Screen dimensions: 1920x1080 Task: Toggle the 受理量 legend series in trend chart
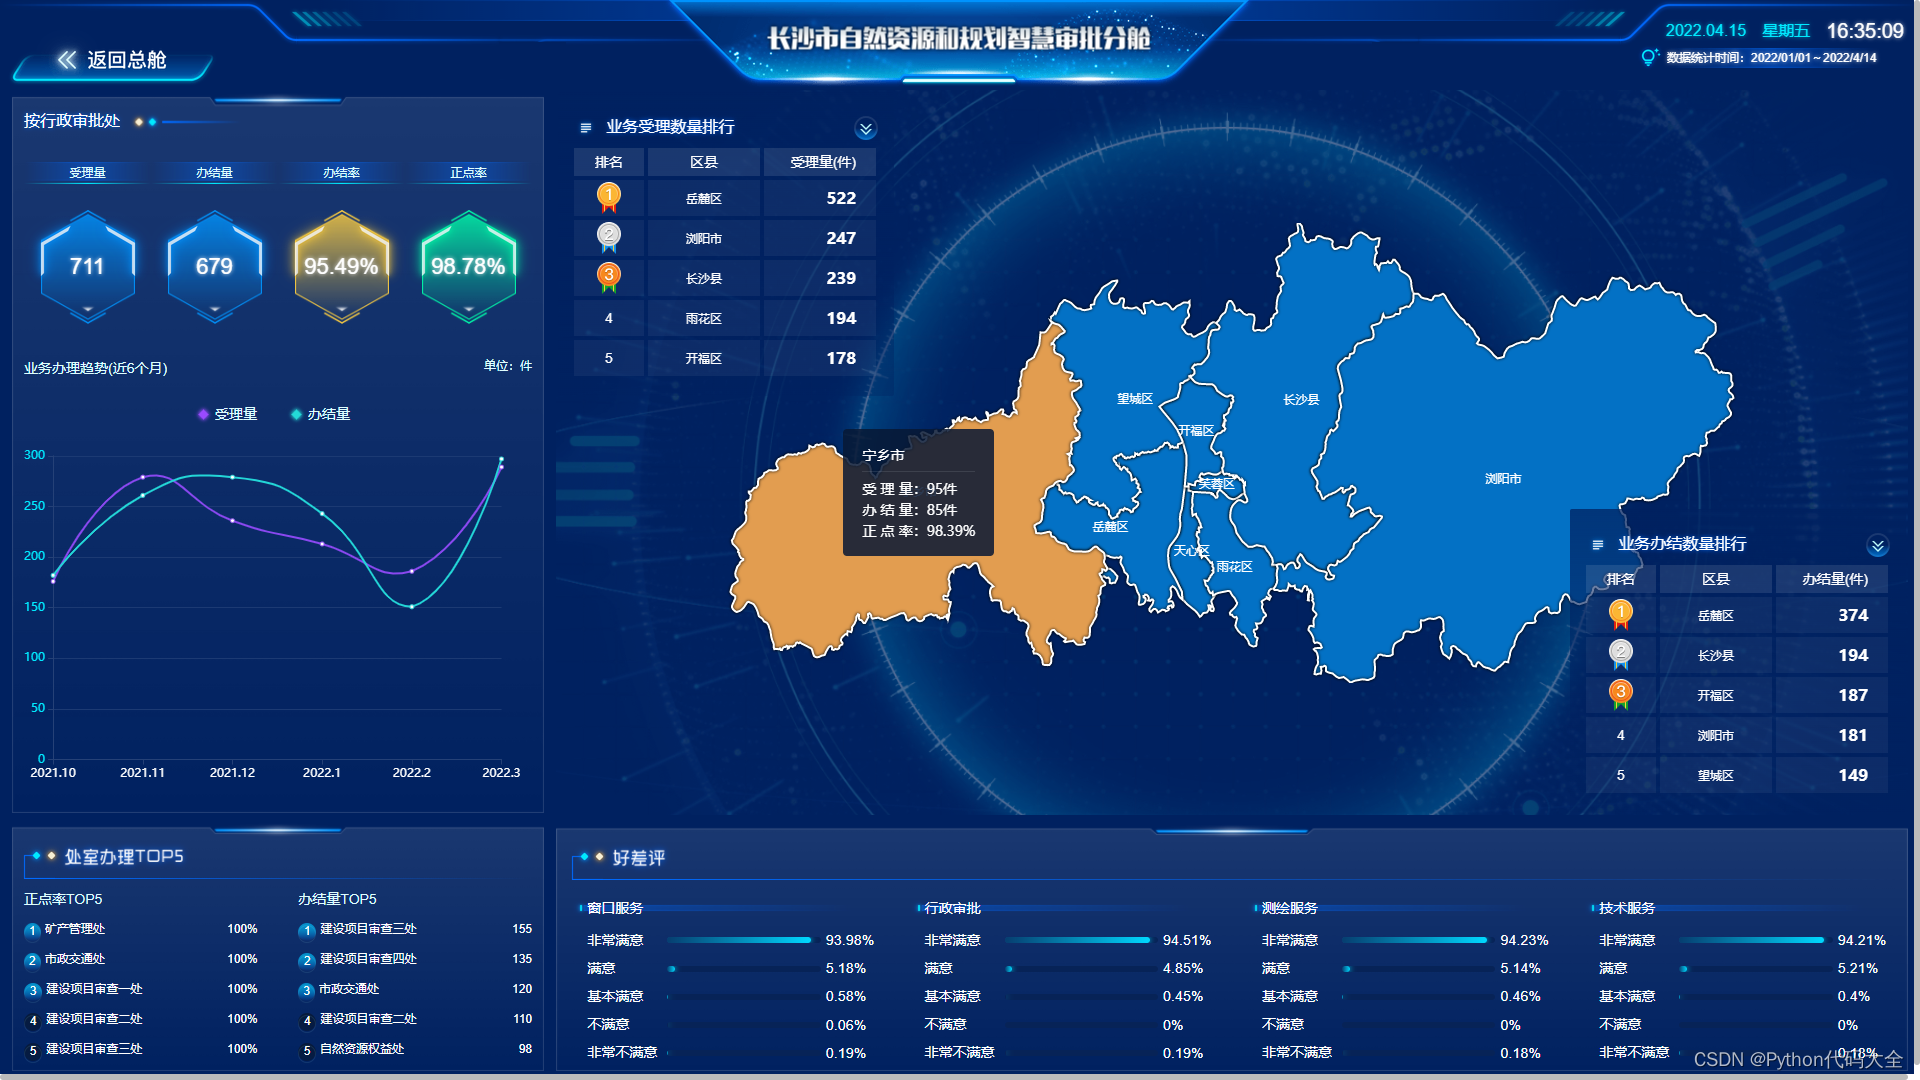coord(228,414)
